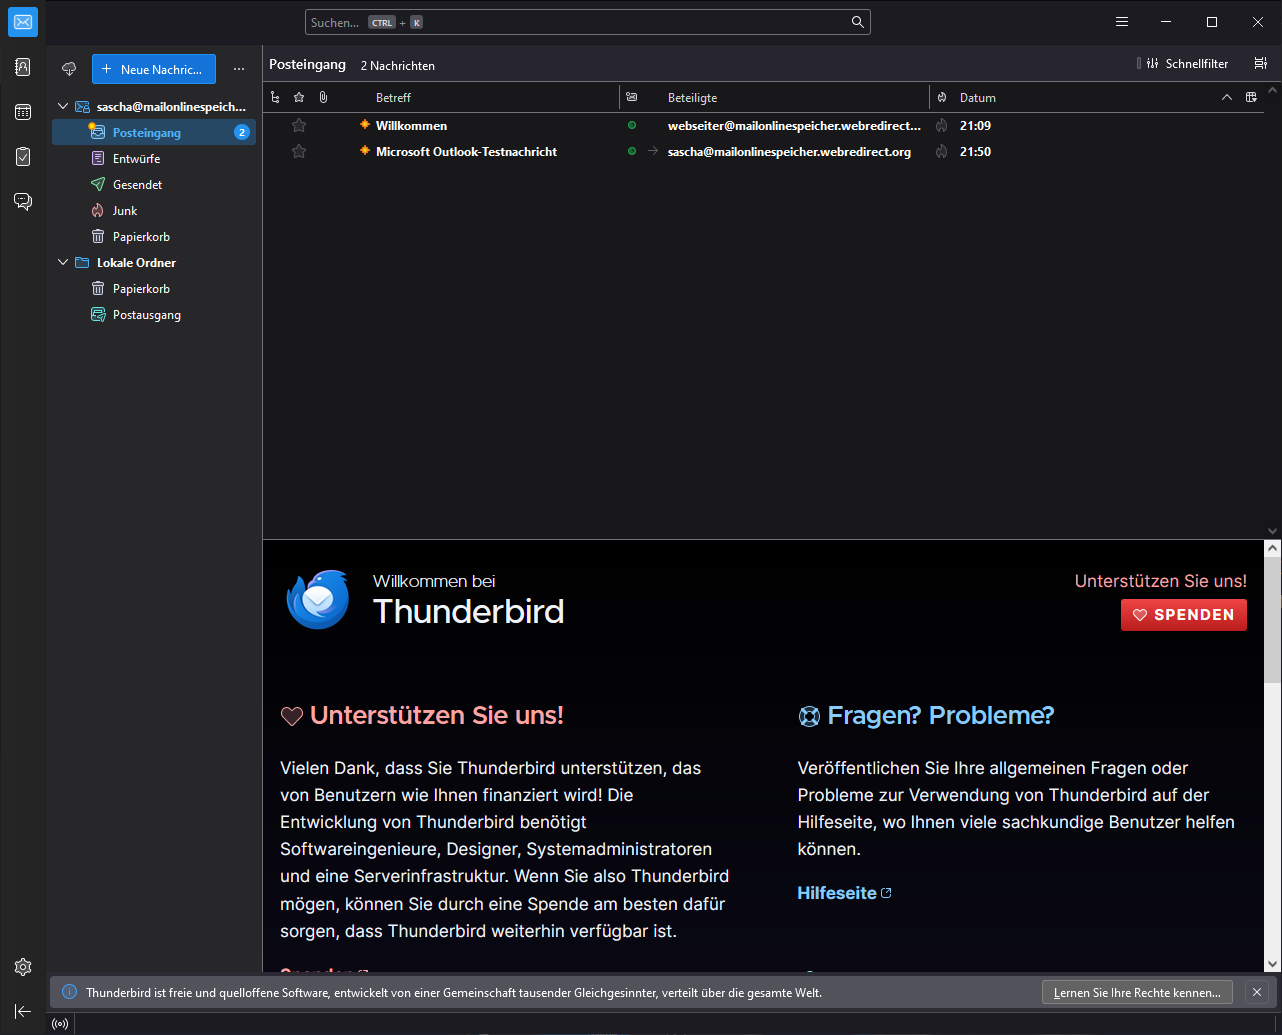Image resolution: width=1282 pixels, height=1035 pixels.
Task: Sort messages by Beteiligte column
Action: [692, 98]
